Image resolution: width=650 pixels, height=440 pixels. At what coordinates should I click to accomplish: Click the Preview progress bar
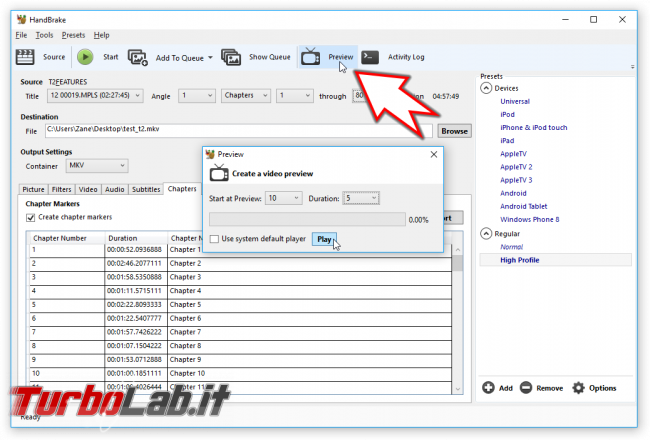click(x=307, y=219)
